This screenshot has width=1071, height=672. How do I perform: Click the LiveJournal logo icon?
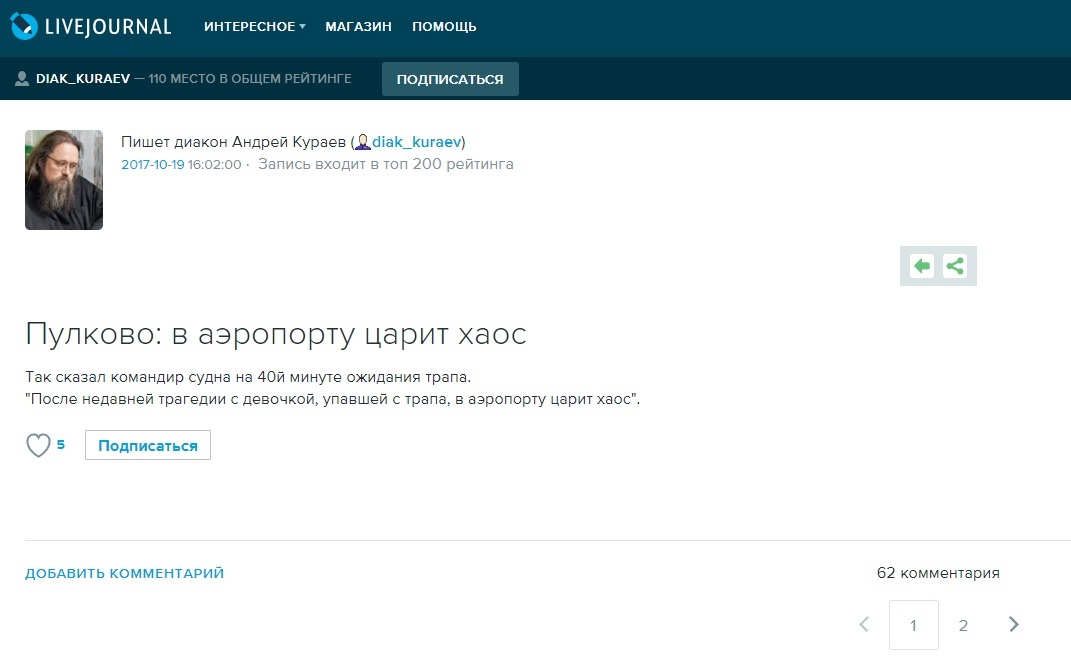[x=24, y=26]
